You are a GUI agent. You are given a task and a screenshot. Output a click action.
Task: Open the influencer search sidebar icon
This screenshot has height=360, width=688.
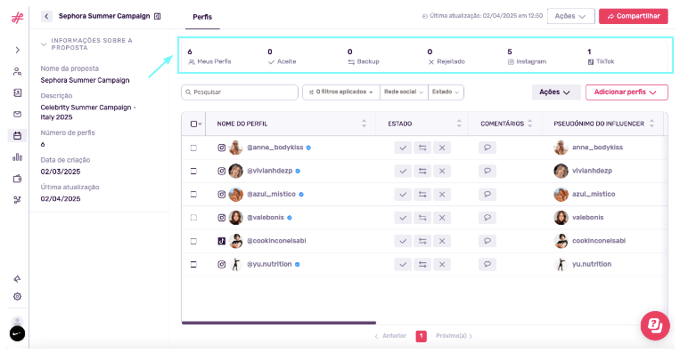coord(17,72)
